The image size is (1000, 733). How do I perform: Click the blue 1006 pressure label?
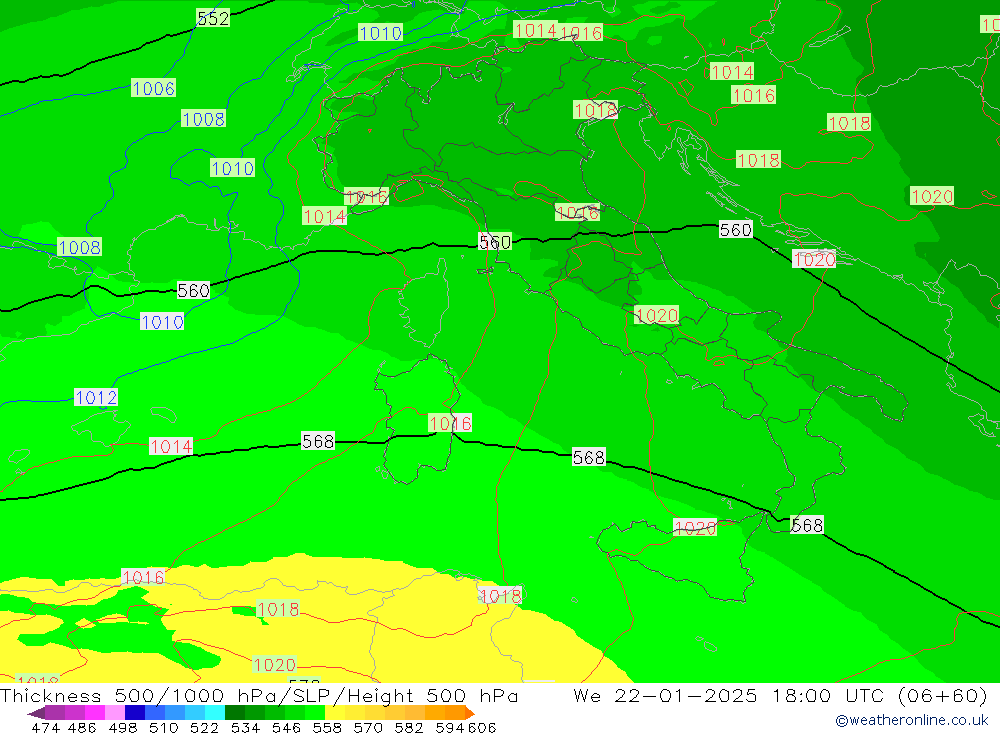pos(154,88)
